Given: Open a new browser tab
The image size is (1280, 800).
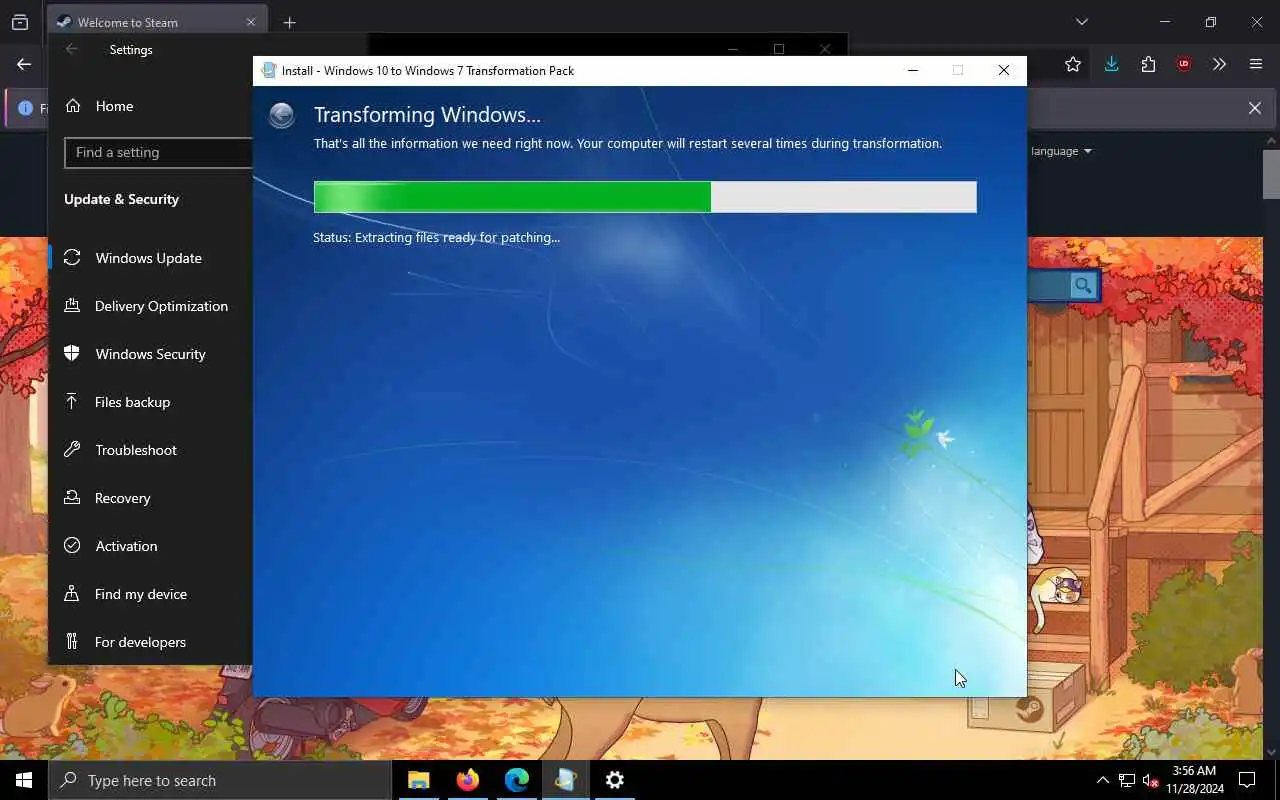Looking at the screenshot, I should [289, 22].
